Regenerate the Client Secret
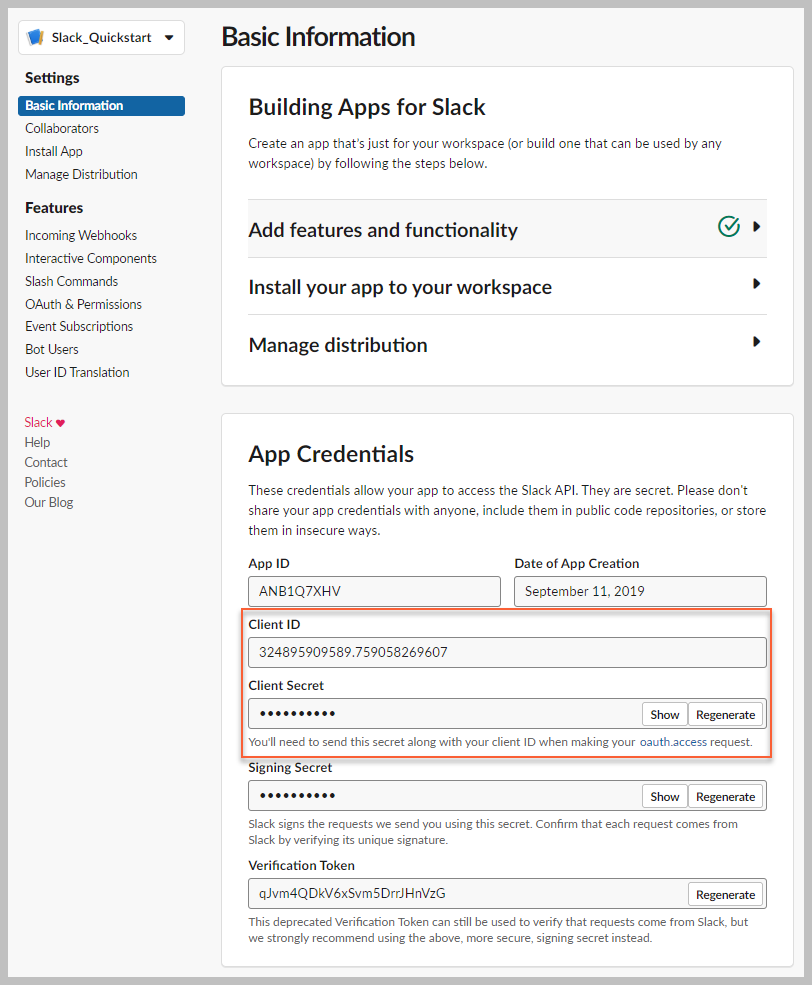 [725, 714]
